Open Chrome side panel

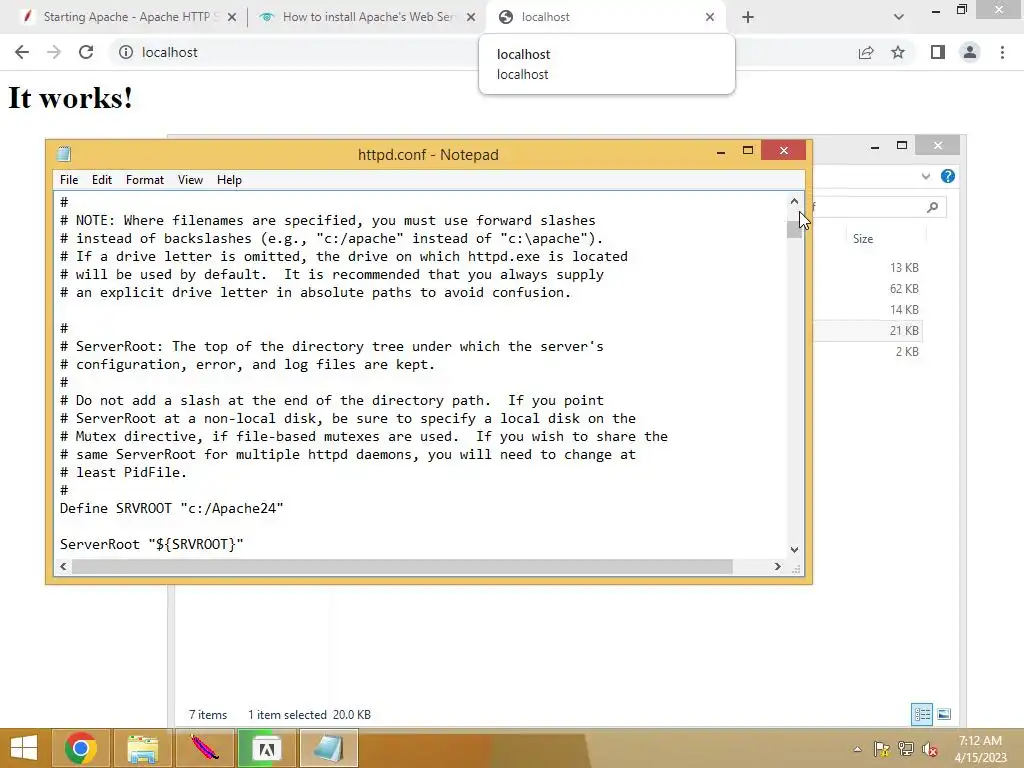pos(938,52)
